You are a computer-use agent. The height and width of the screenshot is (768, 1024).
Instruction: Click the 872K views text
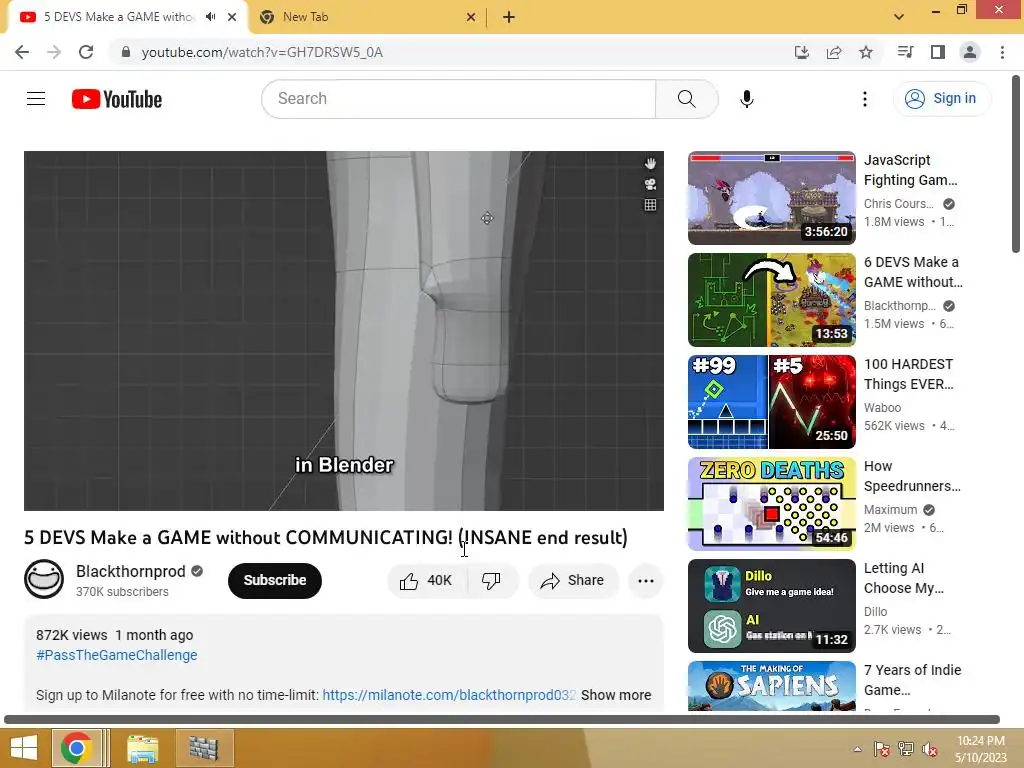pyautogui.click(x=72, y=635)
